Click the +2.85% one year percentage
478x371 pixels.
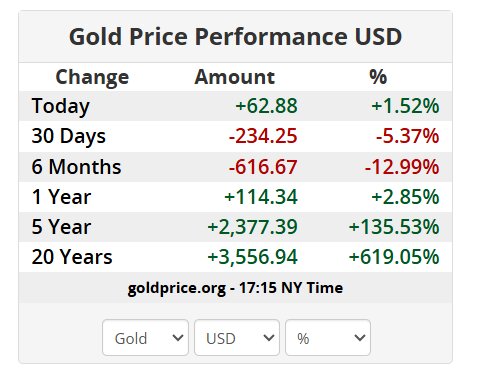pyautogui.click(x=405, y=197)
